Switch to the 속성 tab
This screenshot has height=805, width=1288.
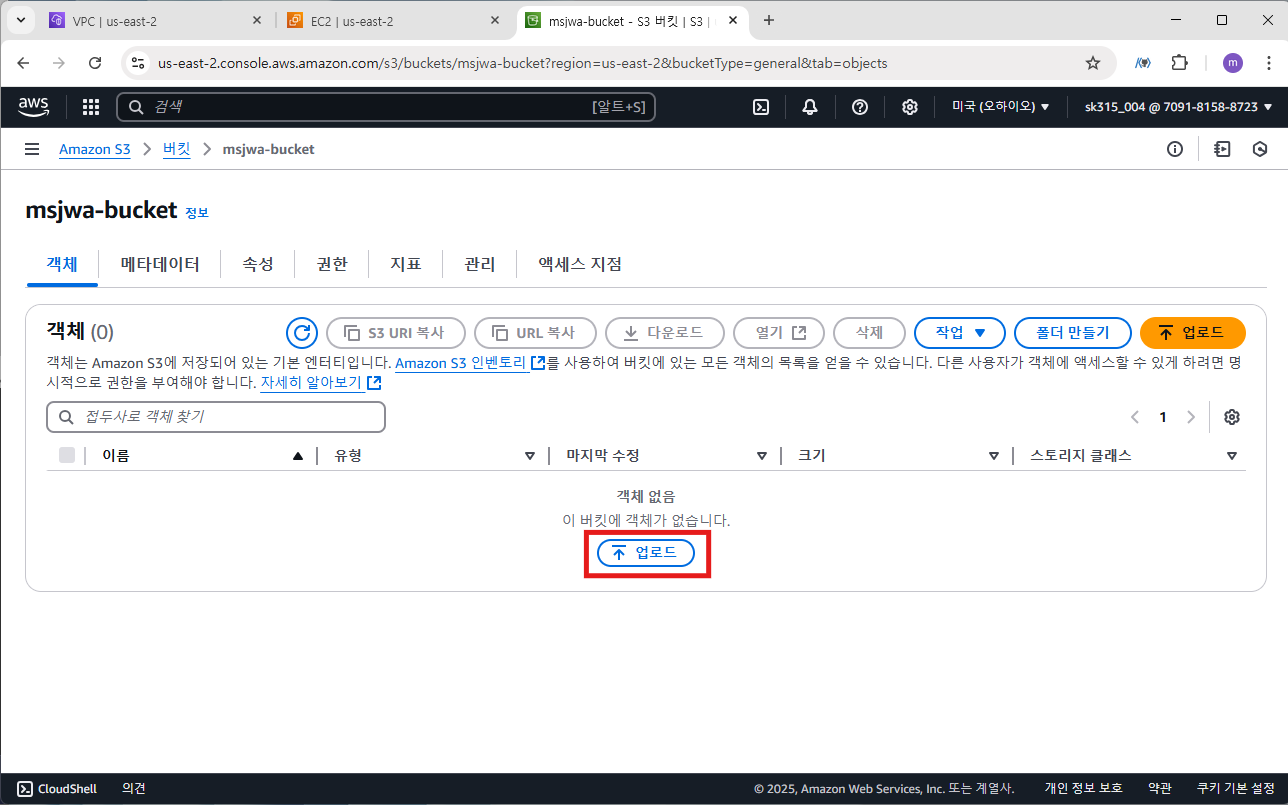pyautogui.click(x=258, y=264)
